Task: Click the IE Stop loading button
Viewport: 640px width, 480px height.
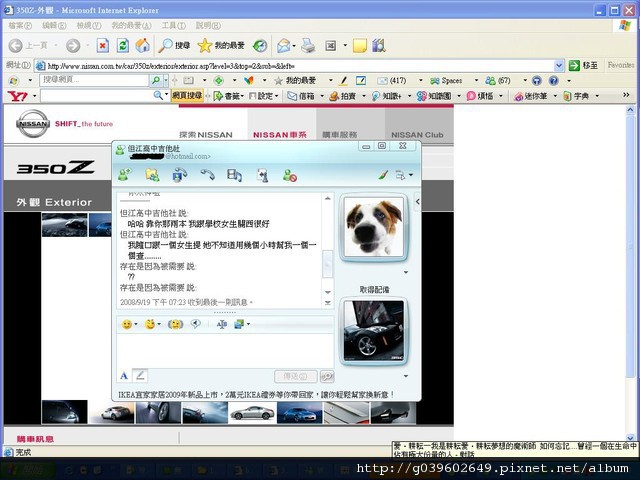Action: tap(102, 45)
